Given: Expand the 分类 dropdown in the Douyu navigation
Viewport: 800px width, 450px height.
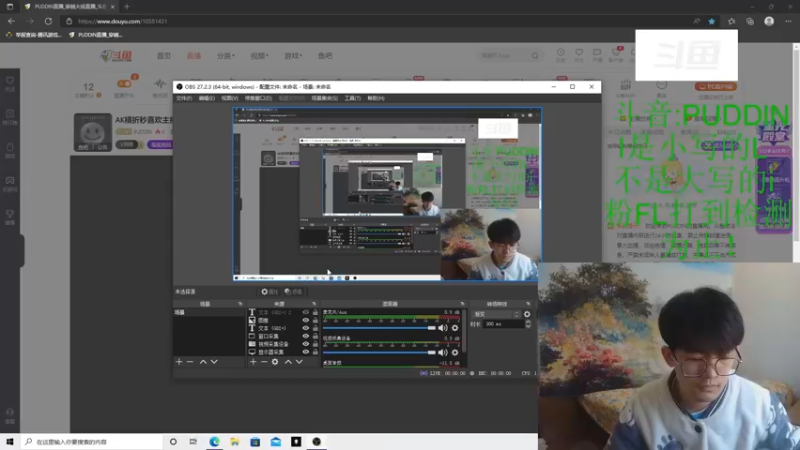Looking at the screenshot, I should click(x=226, y=56).
